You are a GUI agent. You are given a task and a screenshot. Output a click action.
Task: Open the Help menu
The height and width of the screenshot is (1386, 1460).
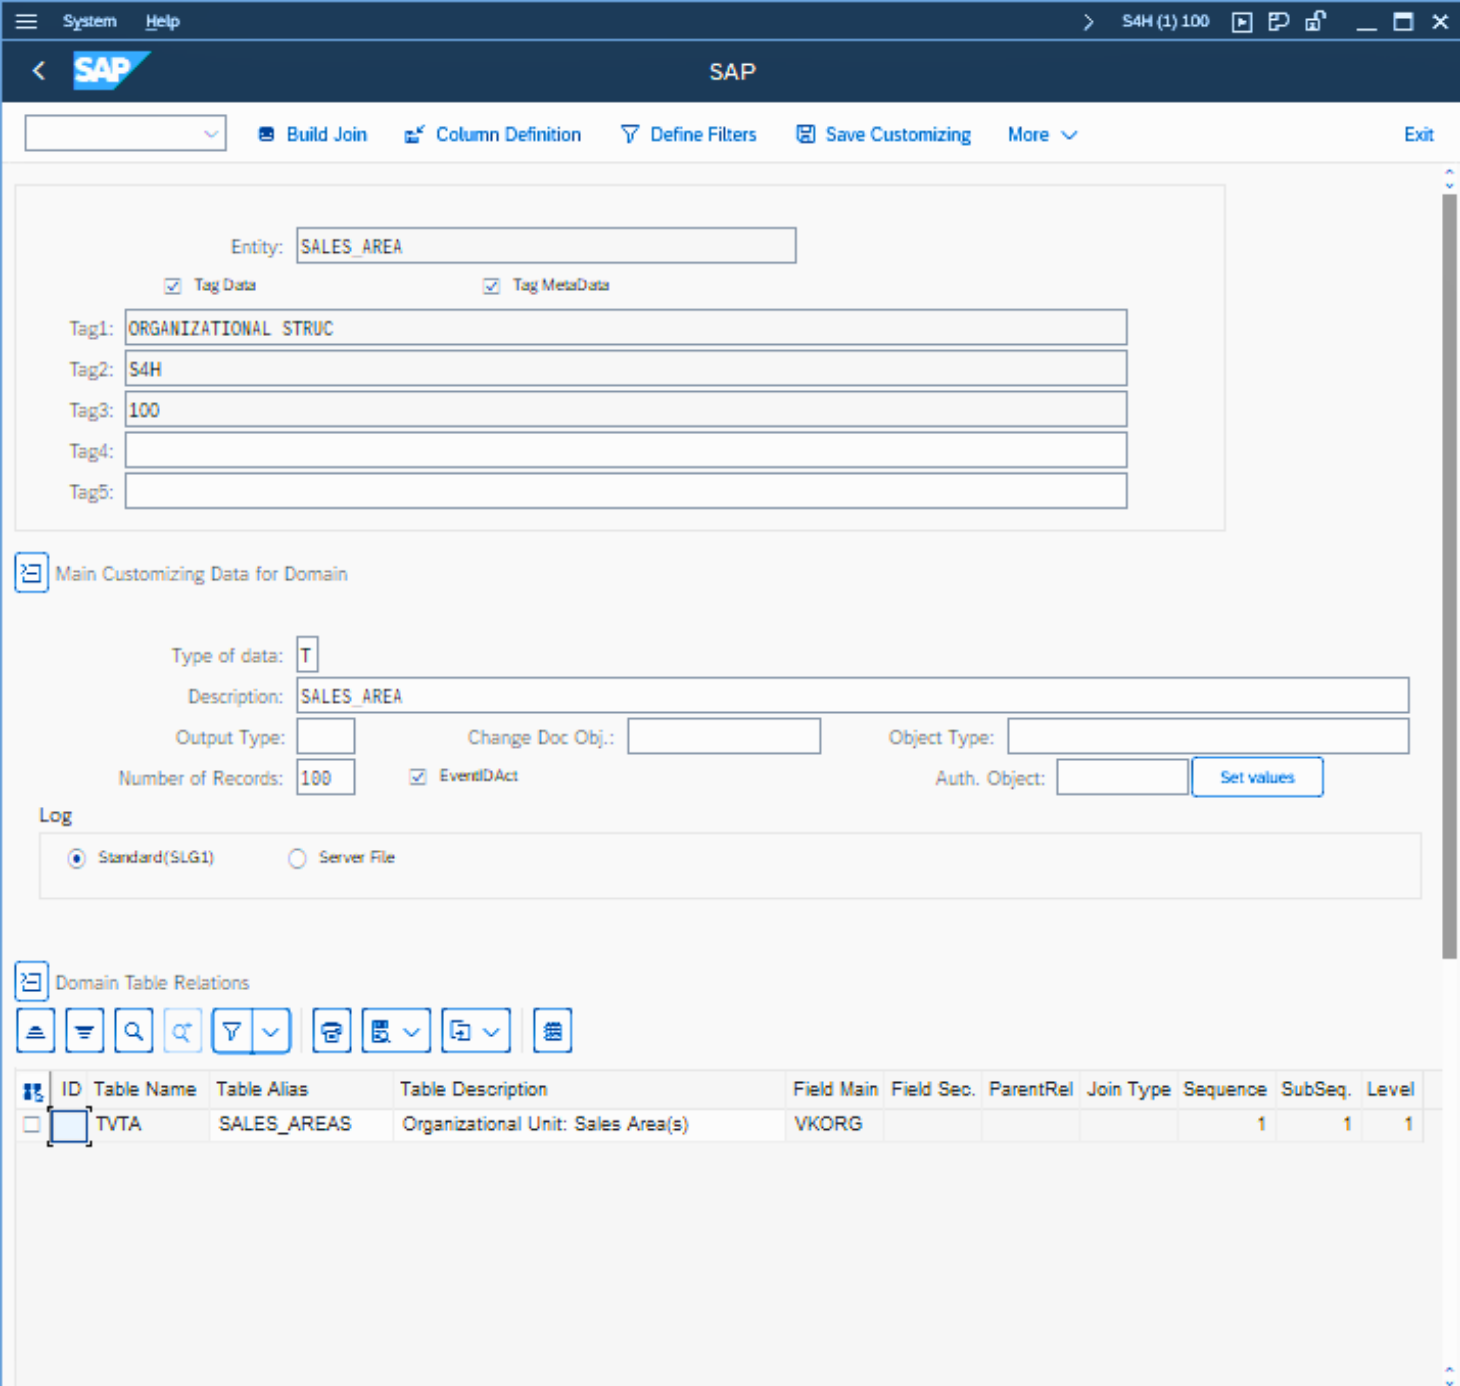point(162,21)
